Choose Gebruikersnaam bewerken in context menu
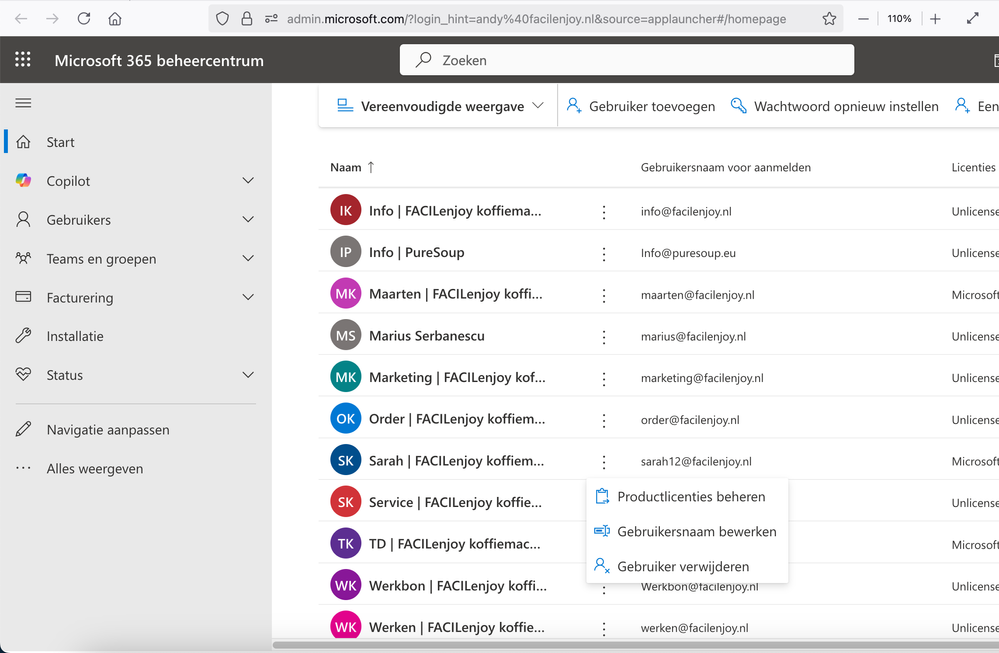Screen dimensions: 999x653 coord(687,531)
